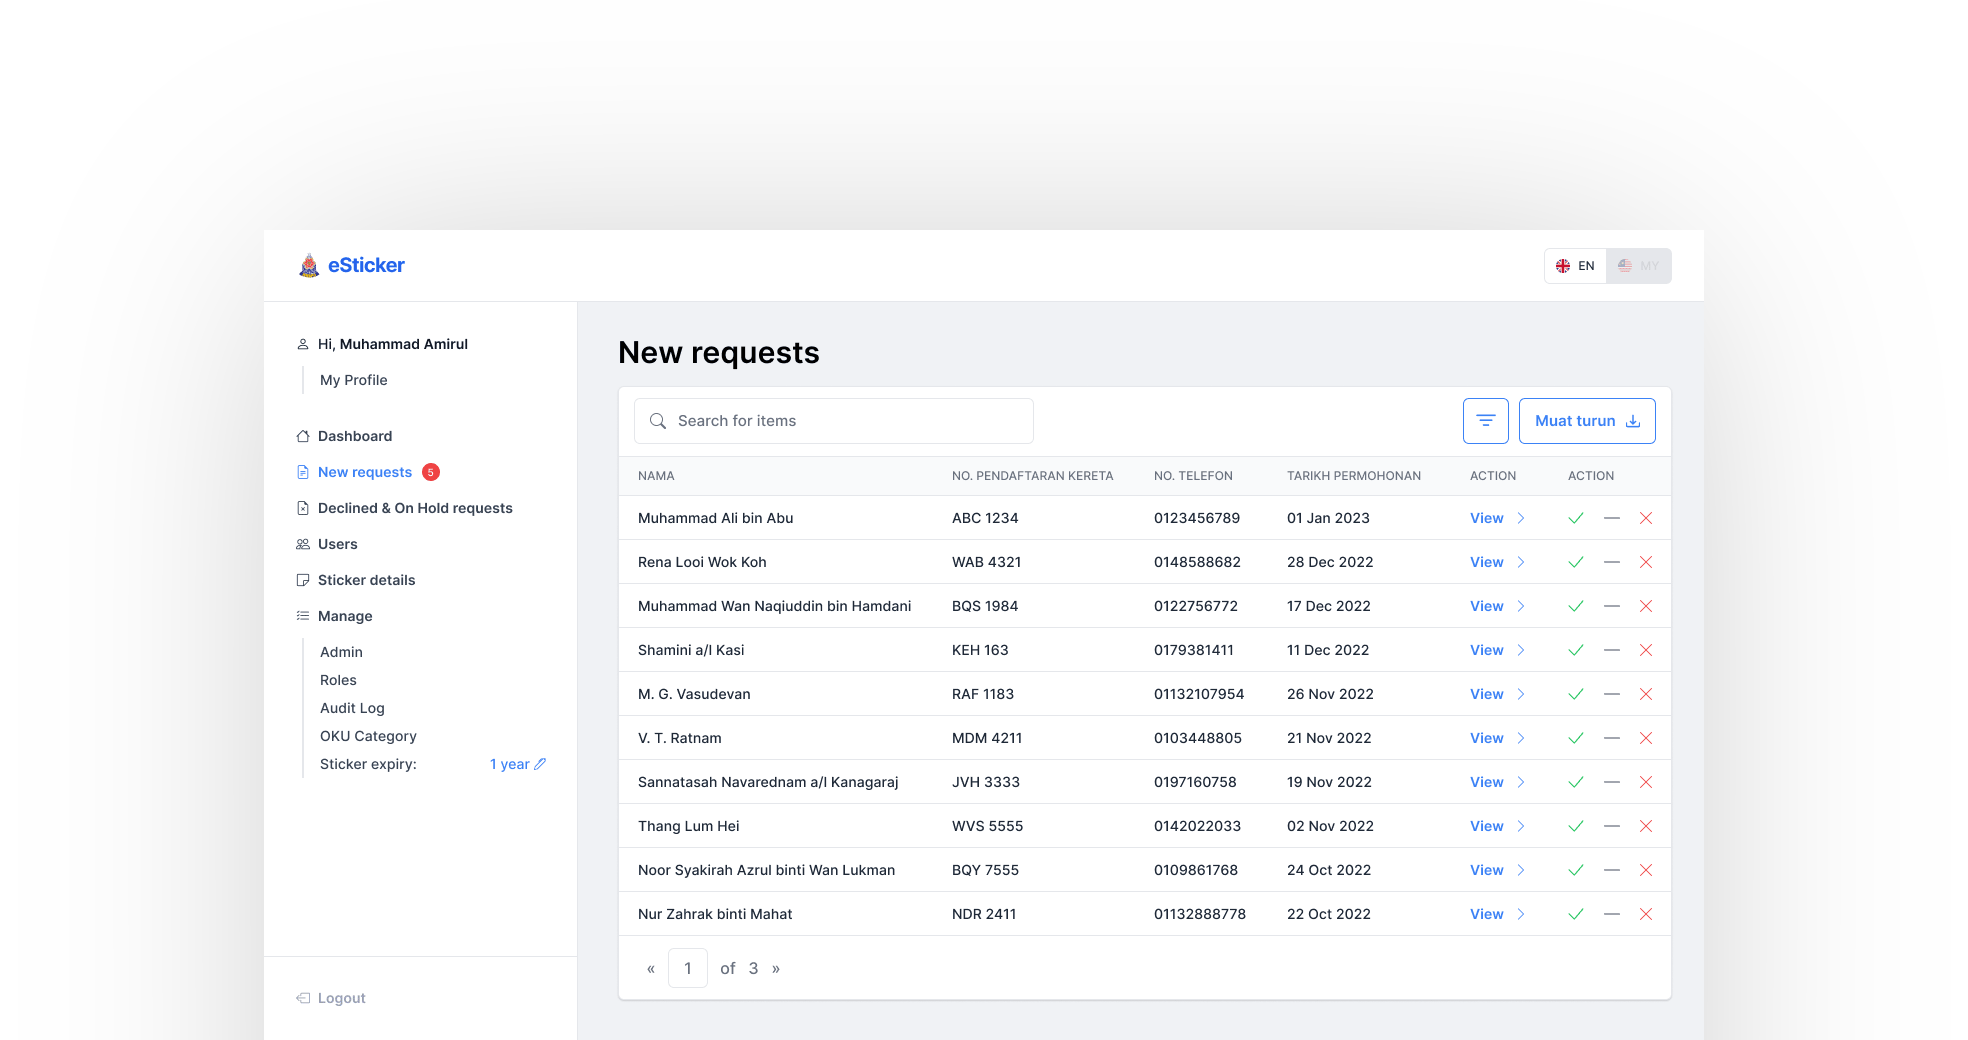Put Thang Lum Hei on hold

click(1612, 826)
